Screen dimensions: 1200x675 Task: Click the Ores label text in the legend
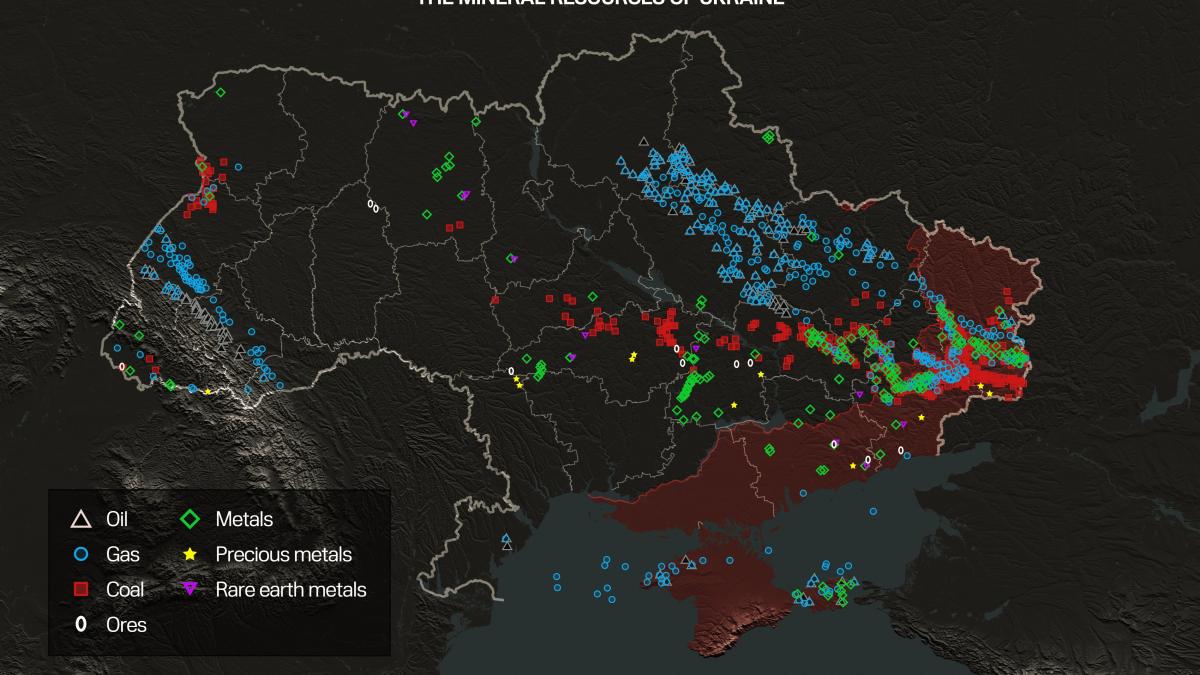click(126, 625)
